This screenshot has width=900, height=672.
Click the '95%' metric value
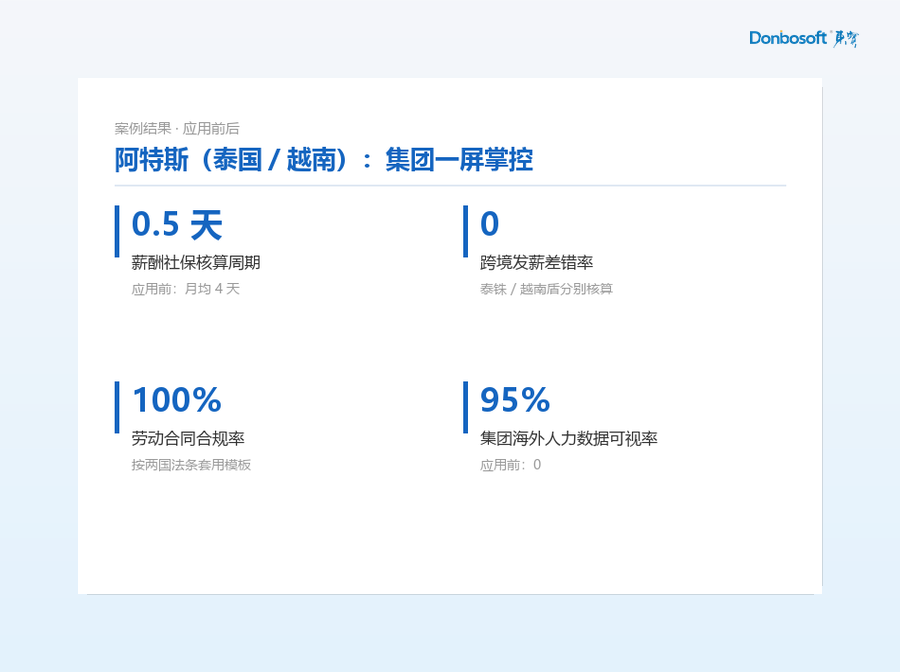[515, 399]
